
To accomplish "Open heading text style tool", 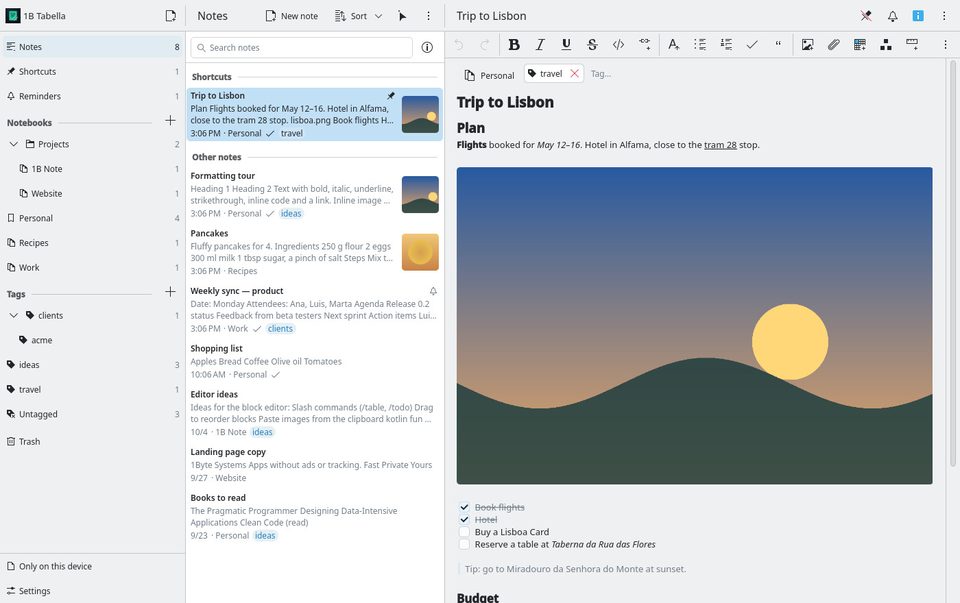I will 673,45.
